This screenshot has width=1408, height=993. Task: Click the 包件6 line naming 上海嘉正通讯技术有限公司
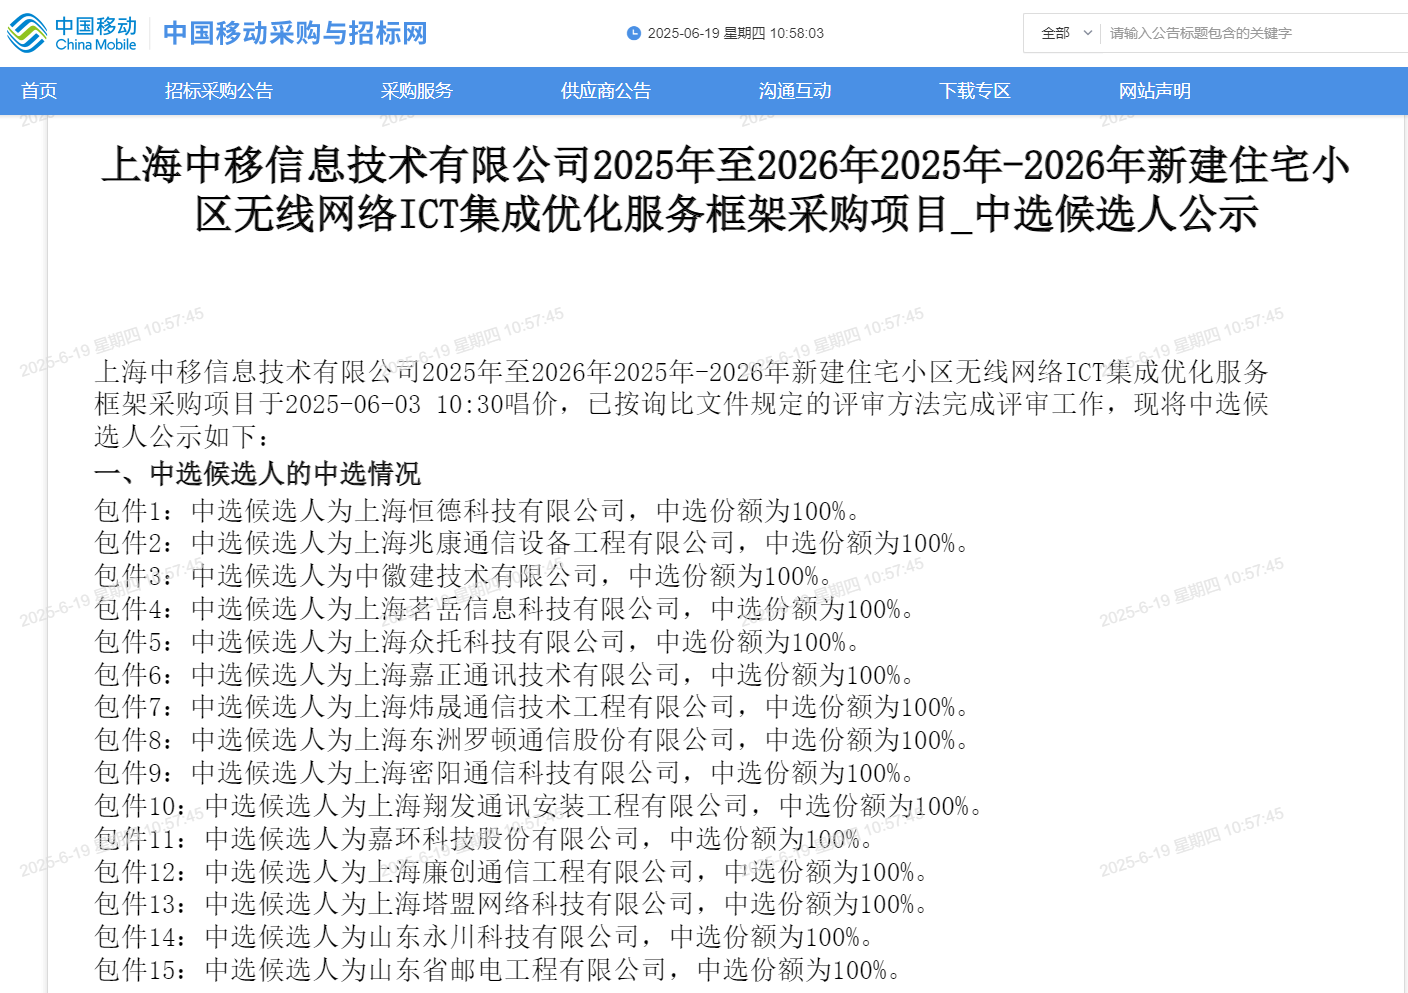pos(505,675)
